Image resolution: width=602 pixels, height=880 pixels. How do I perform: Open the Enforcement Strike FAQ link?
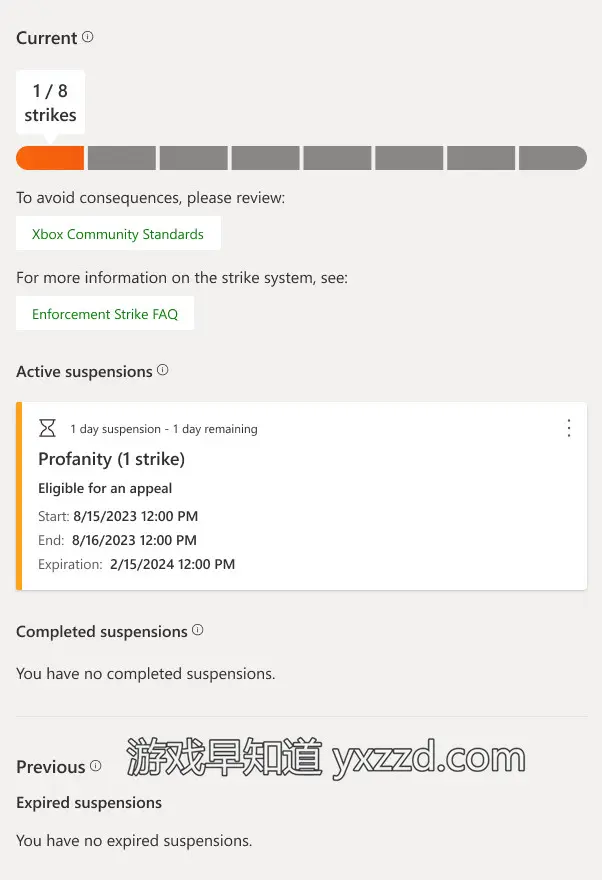click(105, 314)
